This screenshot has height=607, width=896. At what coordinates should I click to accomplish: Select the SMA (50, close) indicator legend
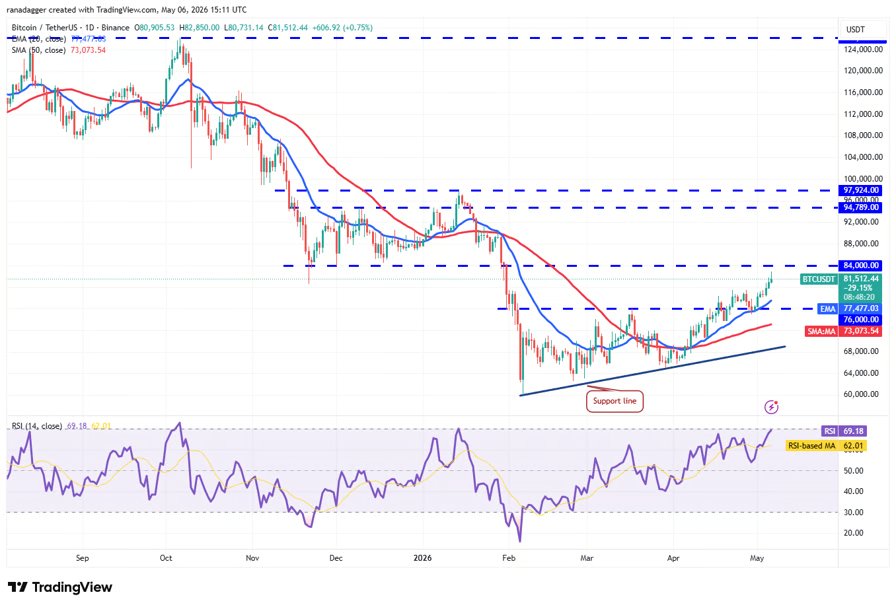39,50
